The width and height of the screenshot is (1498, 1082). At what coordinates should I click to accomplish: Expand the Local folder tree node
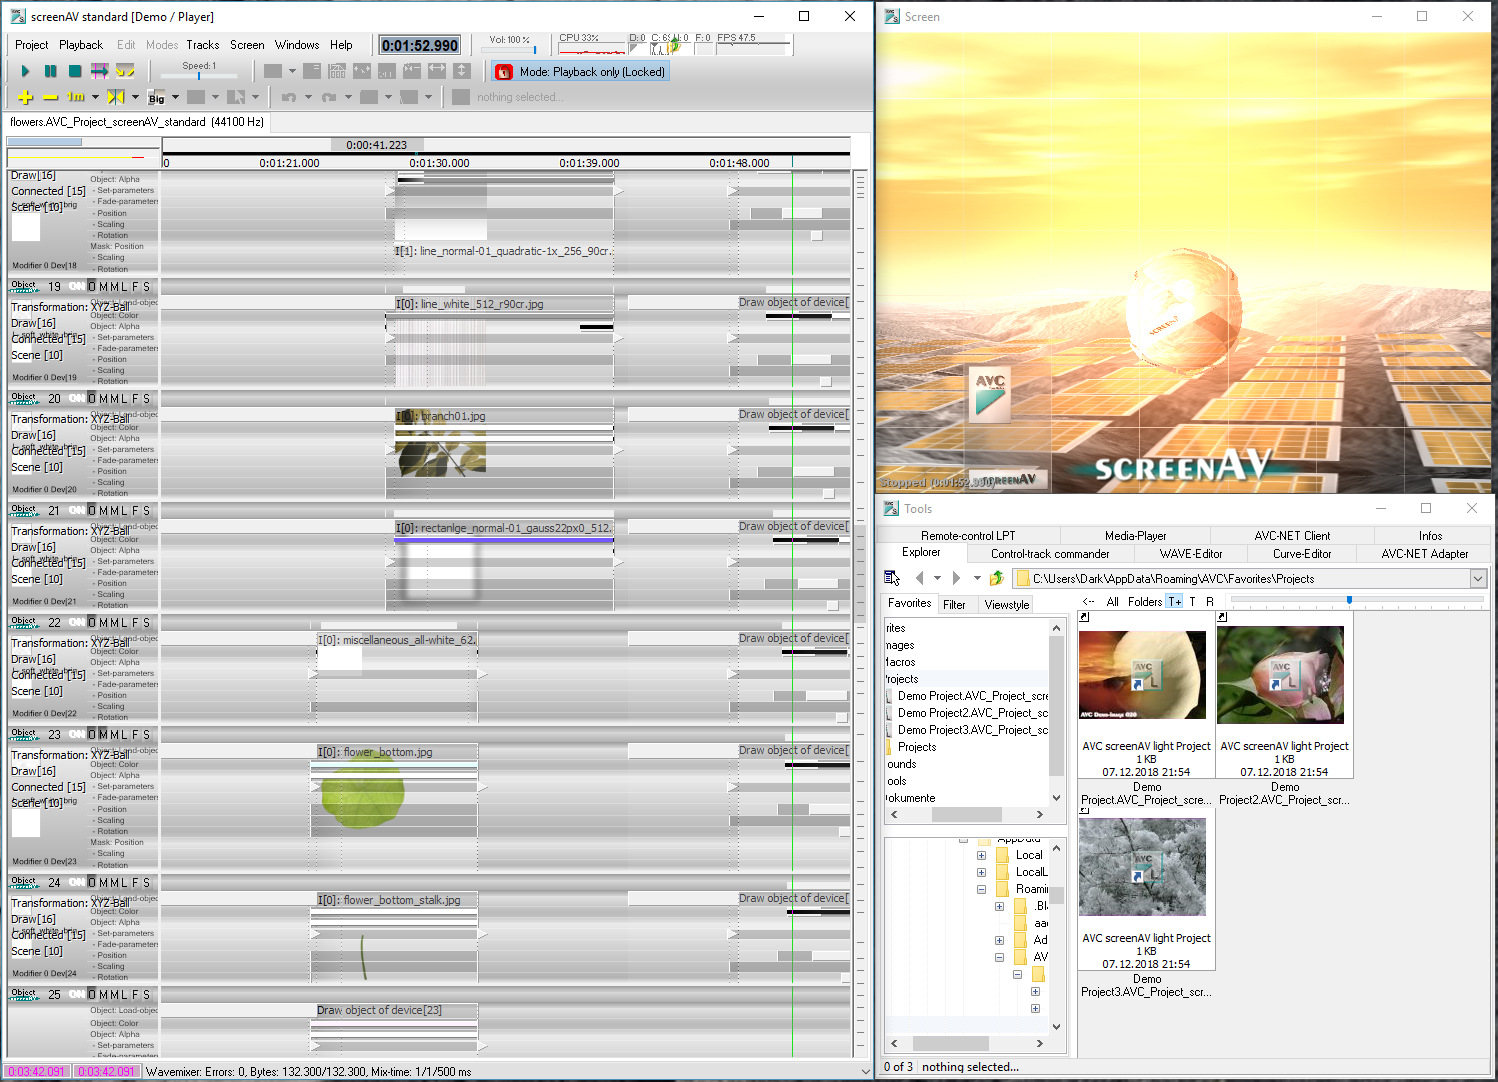pyautogui.click(x=981, y=855)
